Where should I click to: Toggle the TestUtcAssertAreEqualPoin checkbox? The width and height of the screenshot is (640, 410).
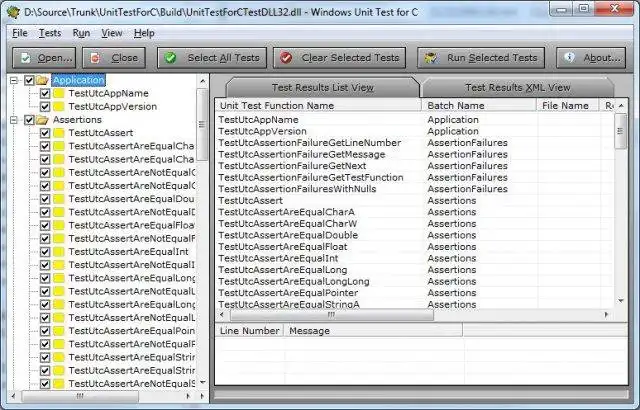click(45, 330)
